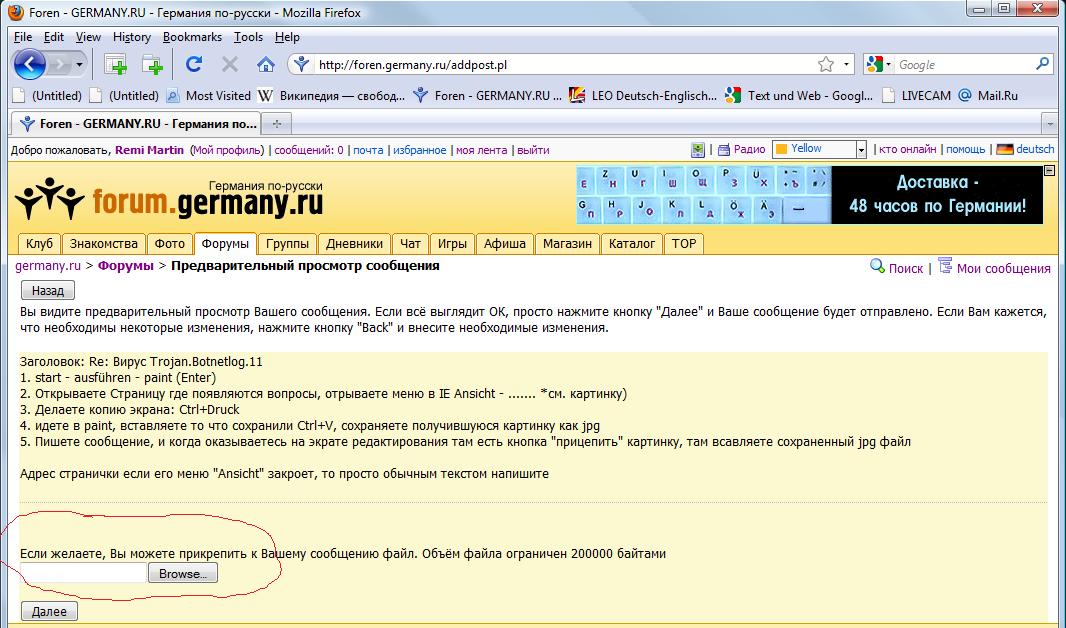Viewport: 1066px width, 628px height.
Task: Click the site favicon in the address bar
Action: [301, 65]
